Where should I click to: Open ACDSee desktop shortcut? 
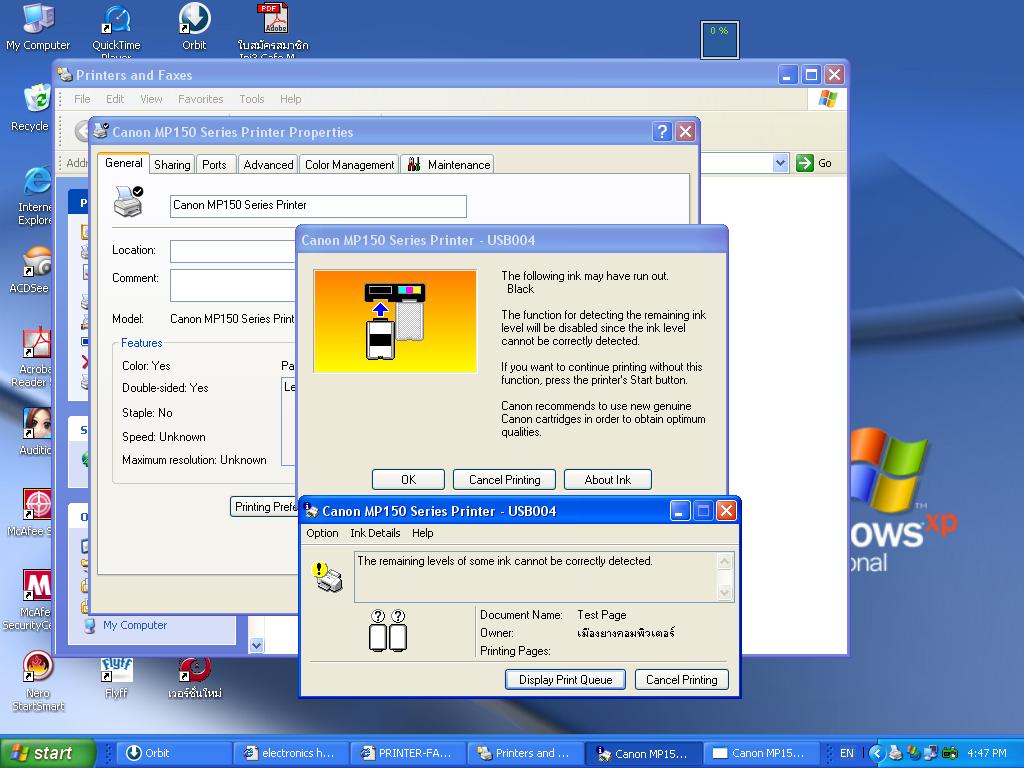[31, 270]
